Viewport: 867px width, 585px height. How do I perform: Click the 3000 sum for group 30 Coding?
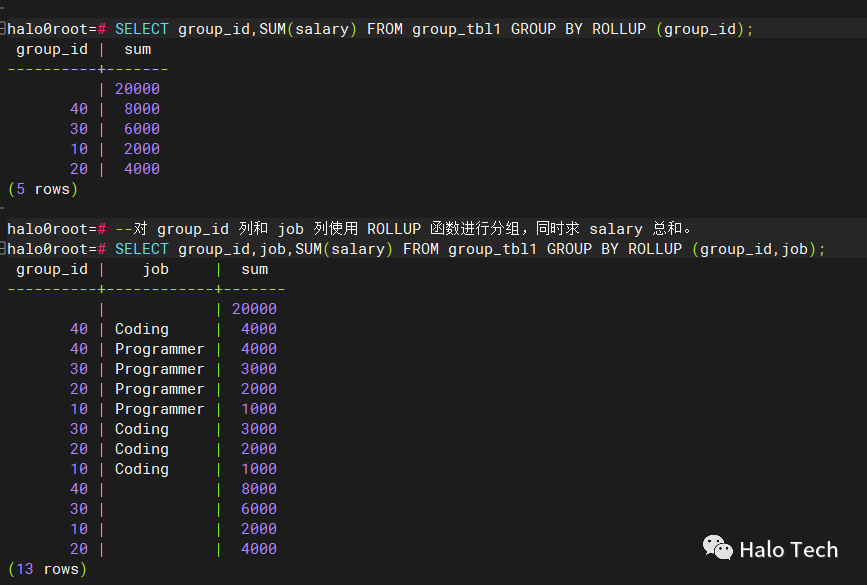[259, 429]
